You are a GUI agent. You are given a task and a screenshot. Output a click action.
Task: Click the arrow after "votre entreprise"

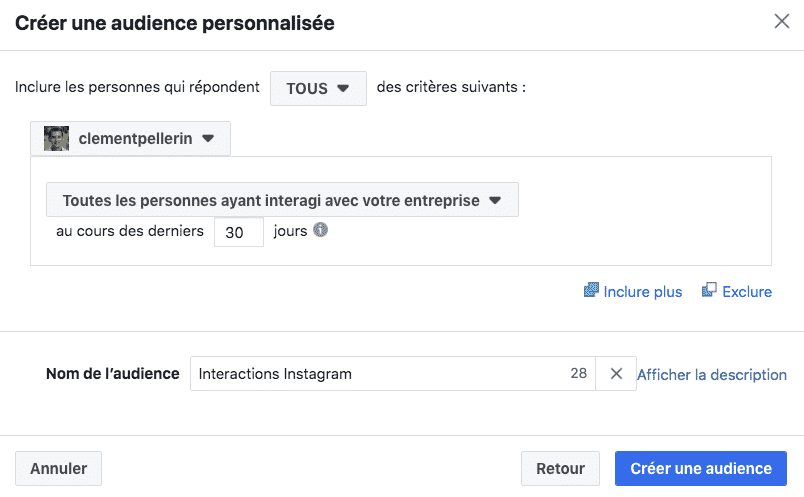495,200
